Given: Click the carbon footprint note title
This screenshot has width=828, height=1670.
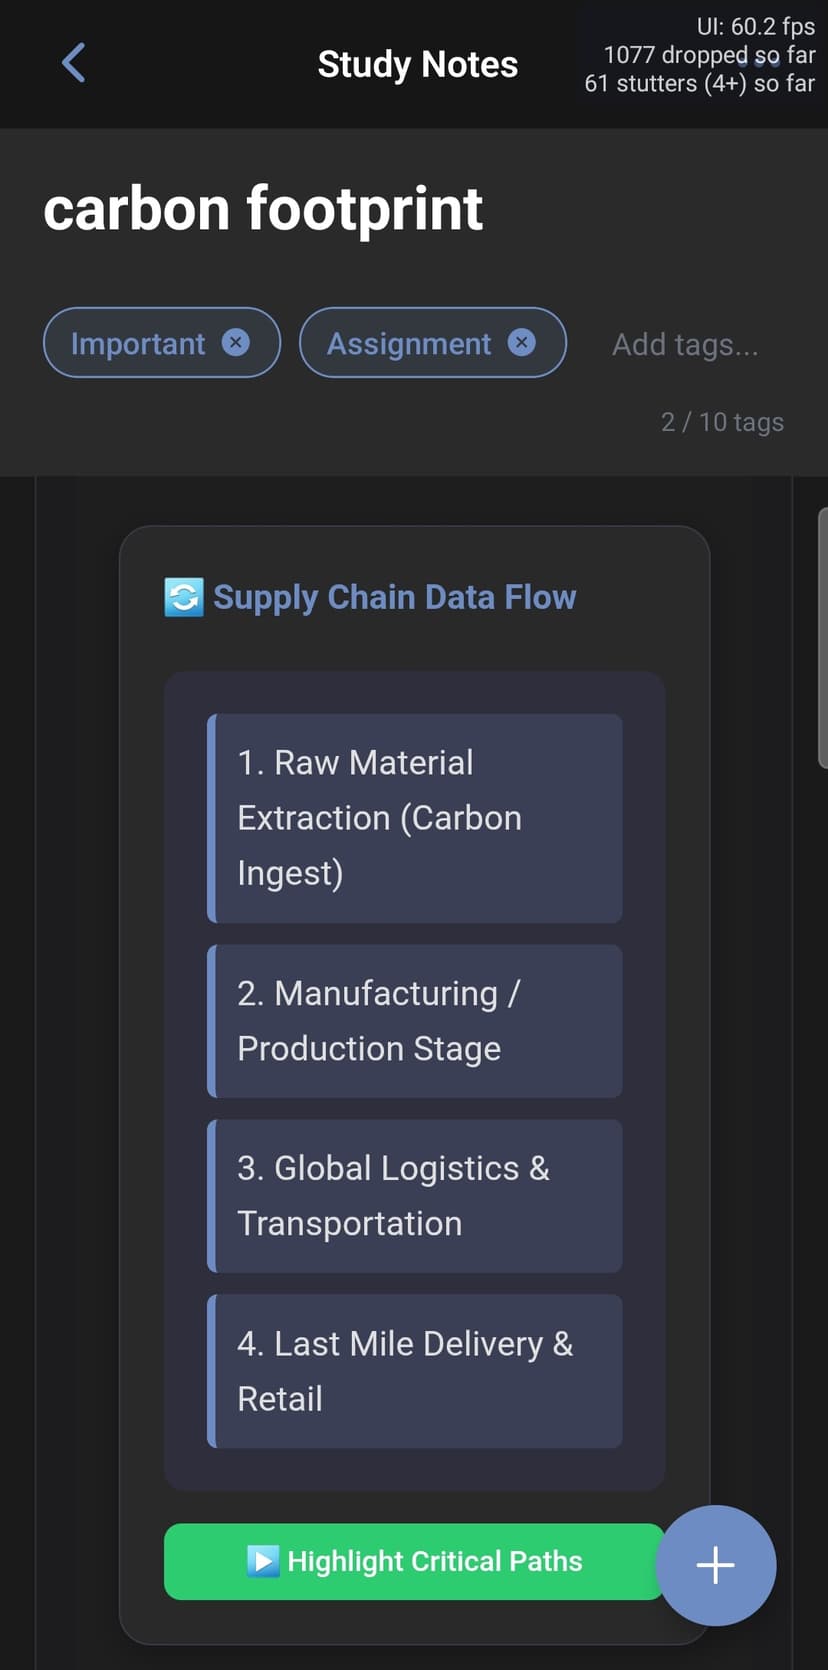Looking at the screenshot, I should coord(263,209).
